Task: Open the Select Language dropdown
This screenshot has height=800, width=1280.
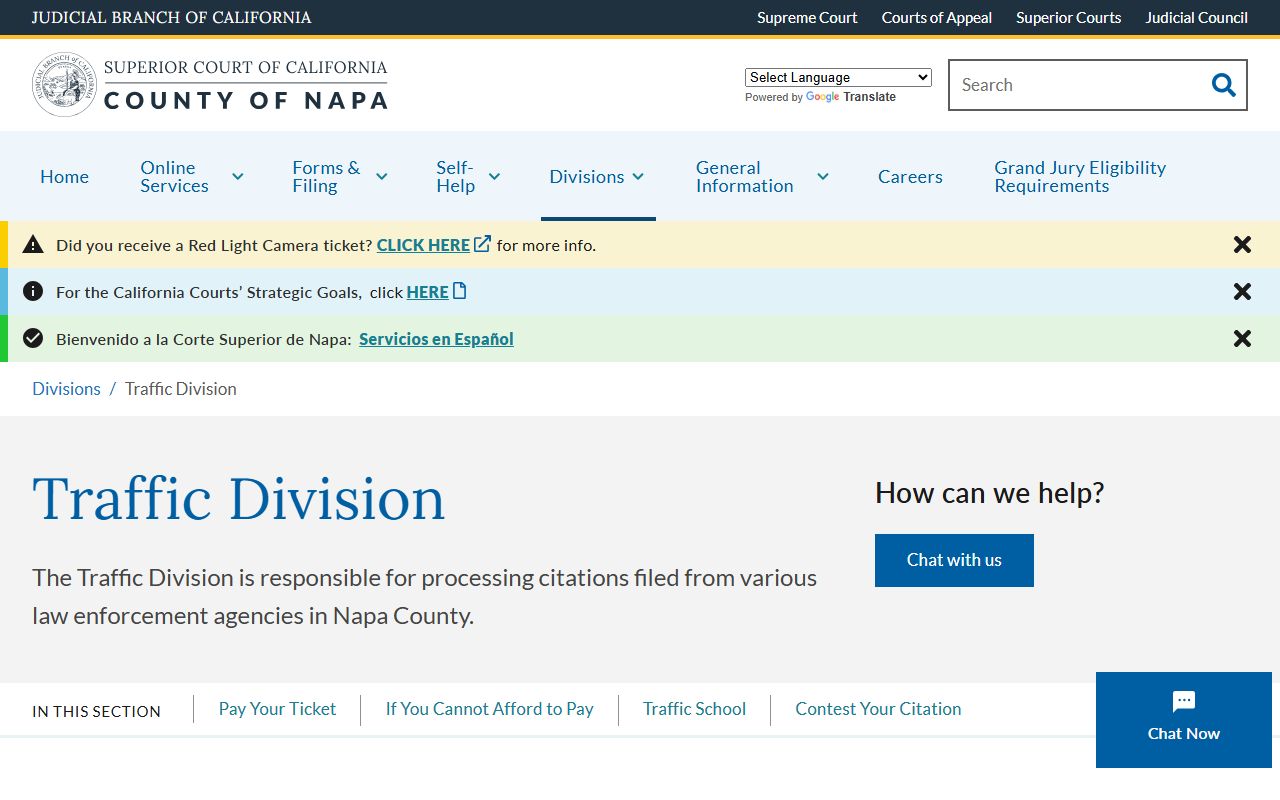Action: click(x=838, y=77)
